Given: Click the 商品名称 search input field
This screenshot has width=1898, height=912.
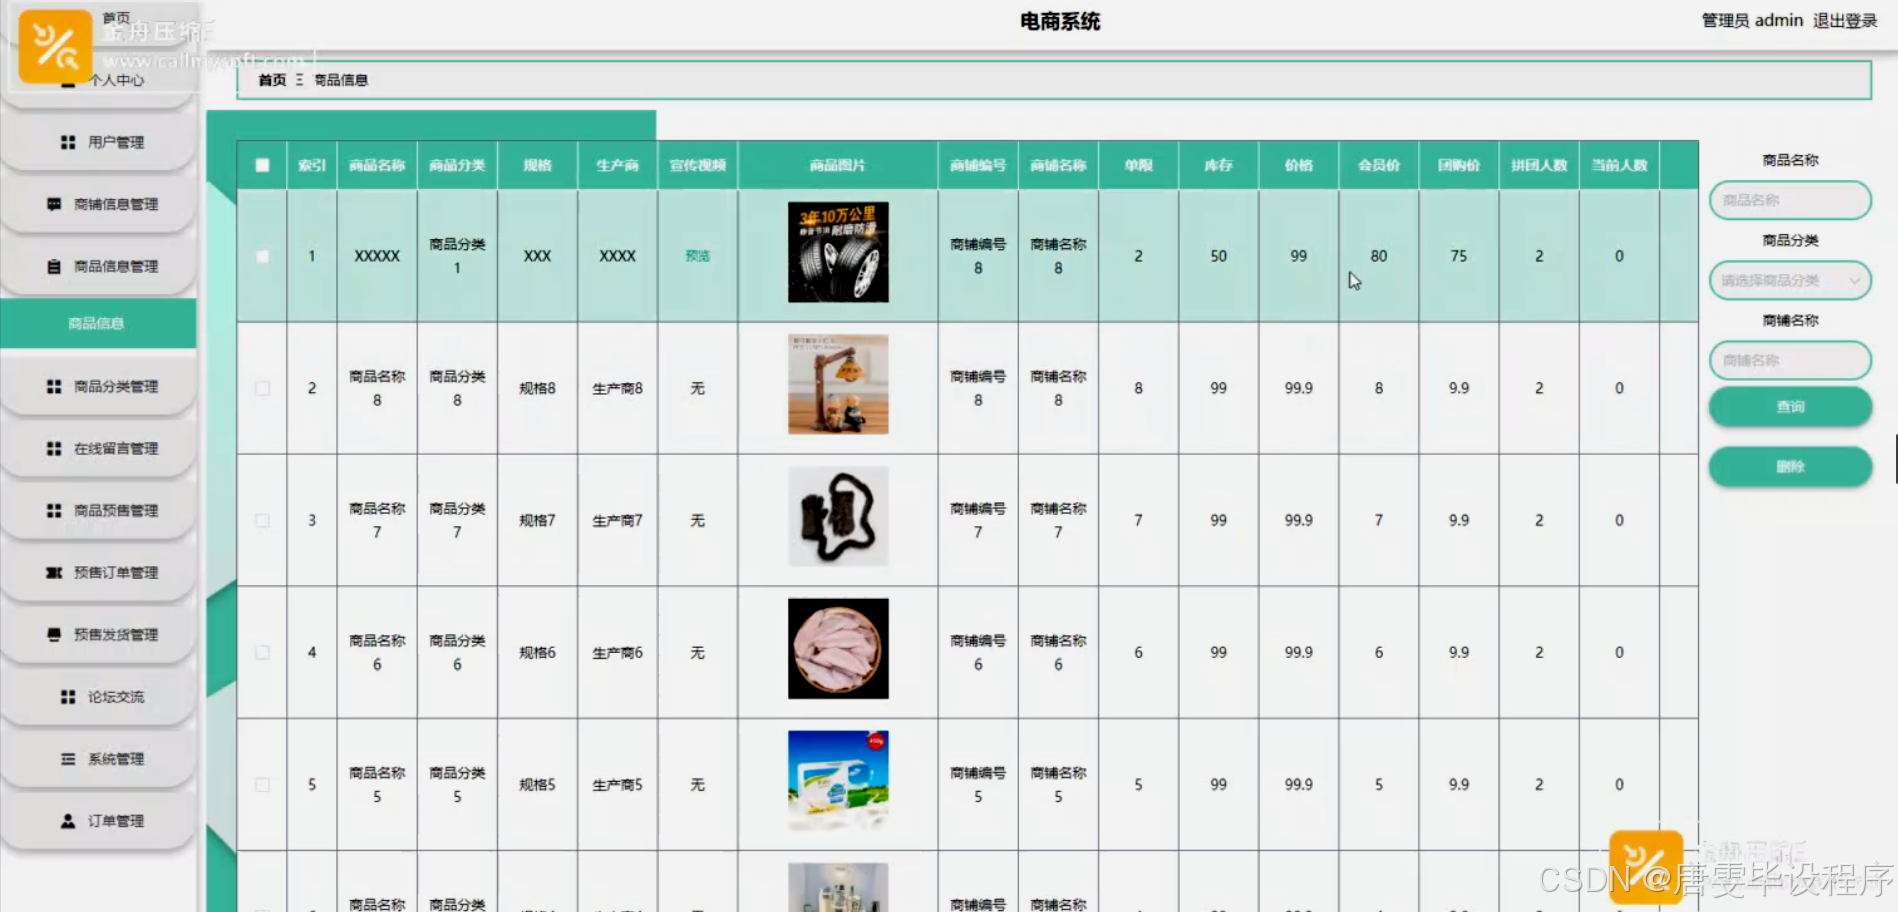Looking at the screenshot, I should point(1790,200).
